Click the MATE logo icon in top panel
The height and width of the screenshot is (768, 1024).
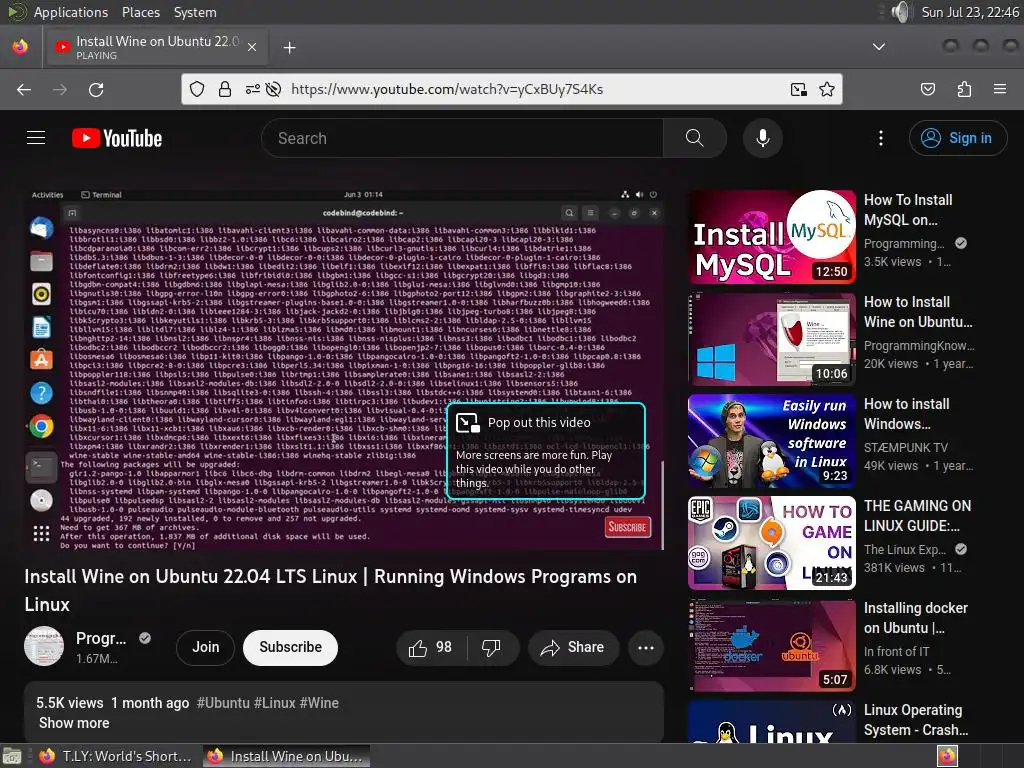click(17, 12)
